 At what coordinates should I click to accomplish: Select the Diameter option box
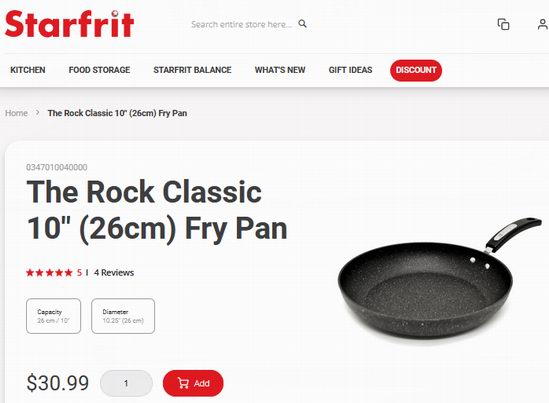pyautogui.click(x=123, y=316)
